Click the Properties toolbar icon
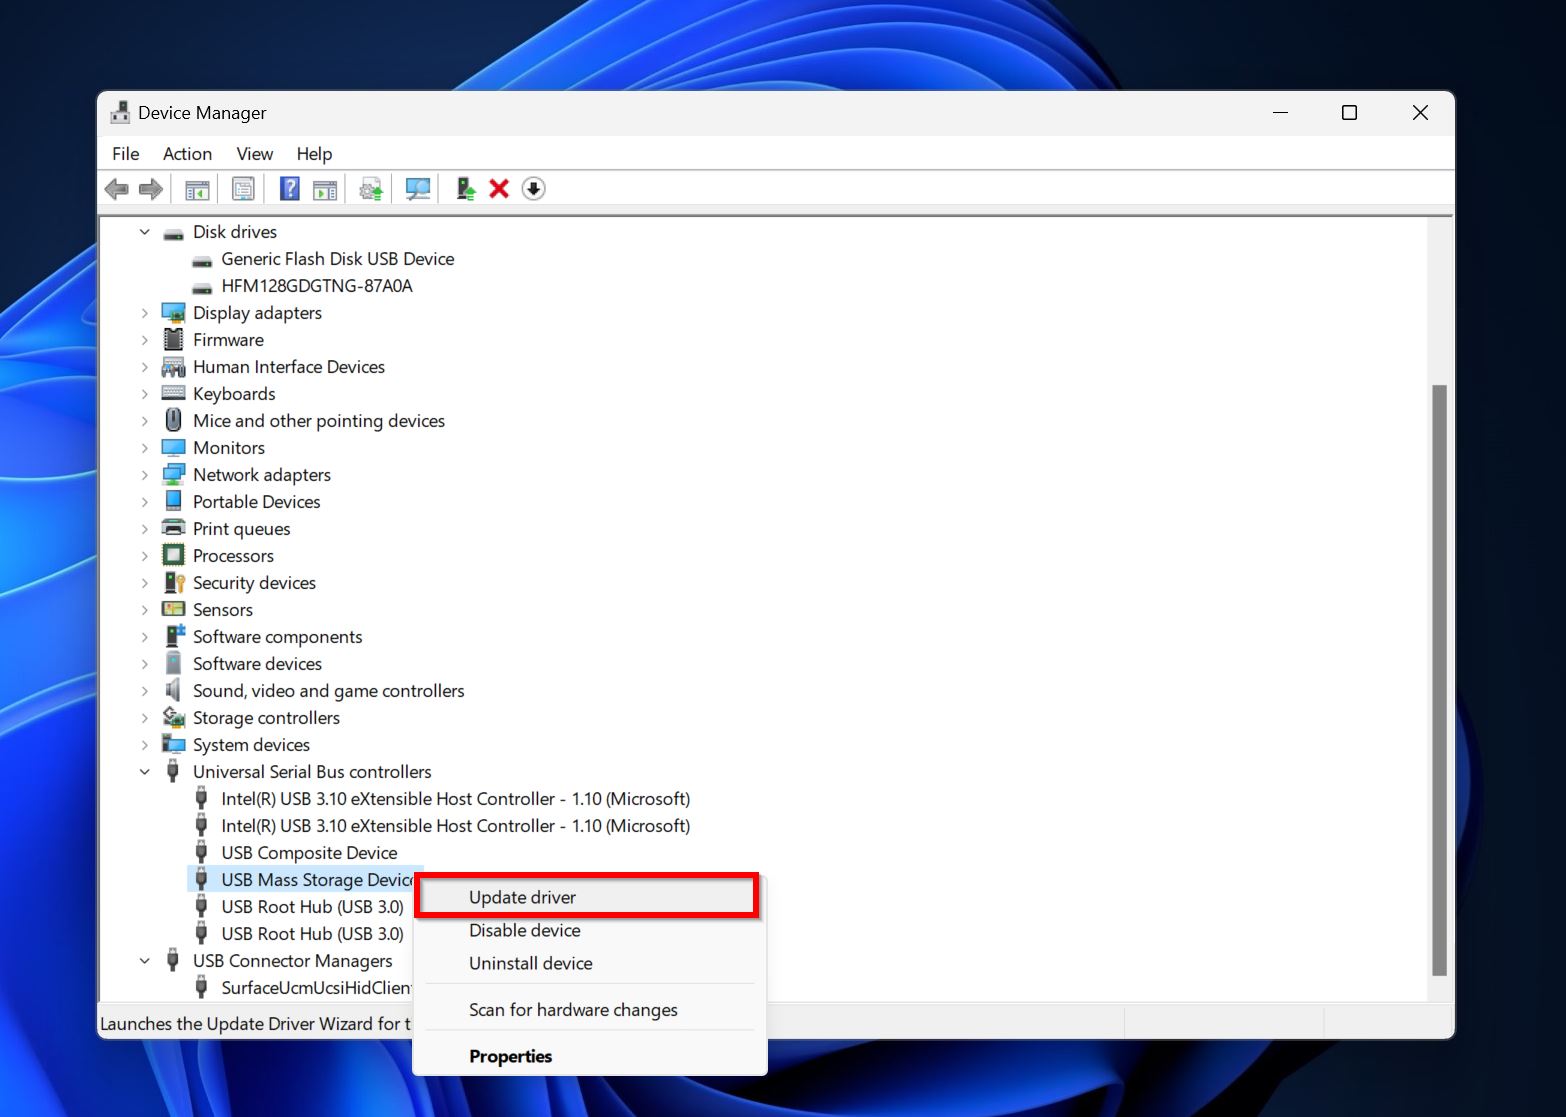The image size is (1566, 1117). (243, 189)
